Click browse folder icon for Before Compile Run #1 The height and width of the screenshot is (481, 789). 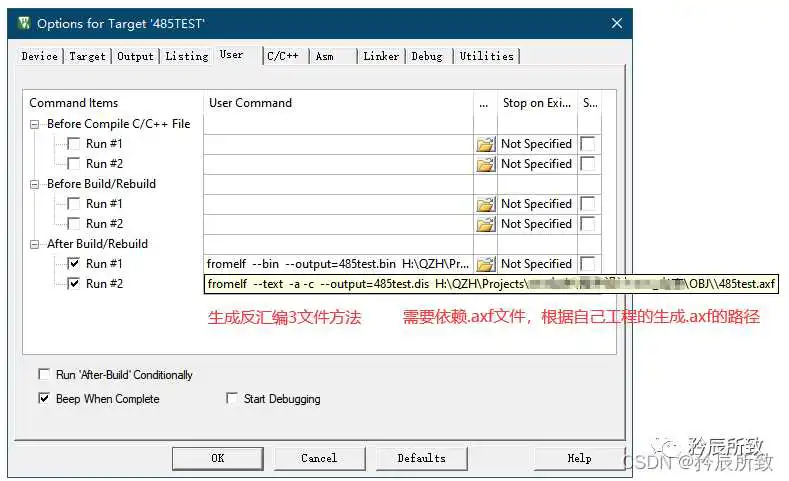coord(486,144)
